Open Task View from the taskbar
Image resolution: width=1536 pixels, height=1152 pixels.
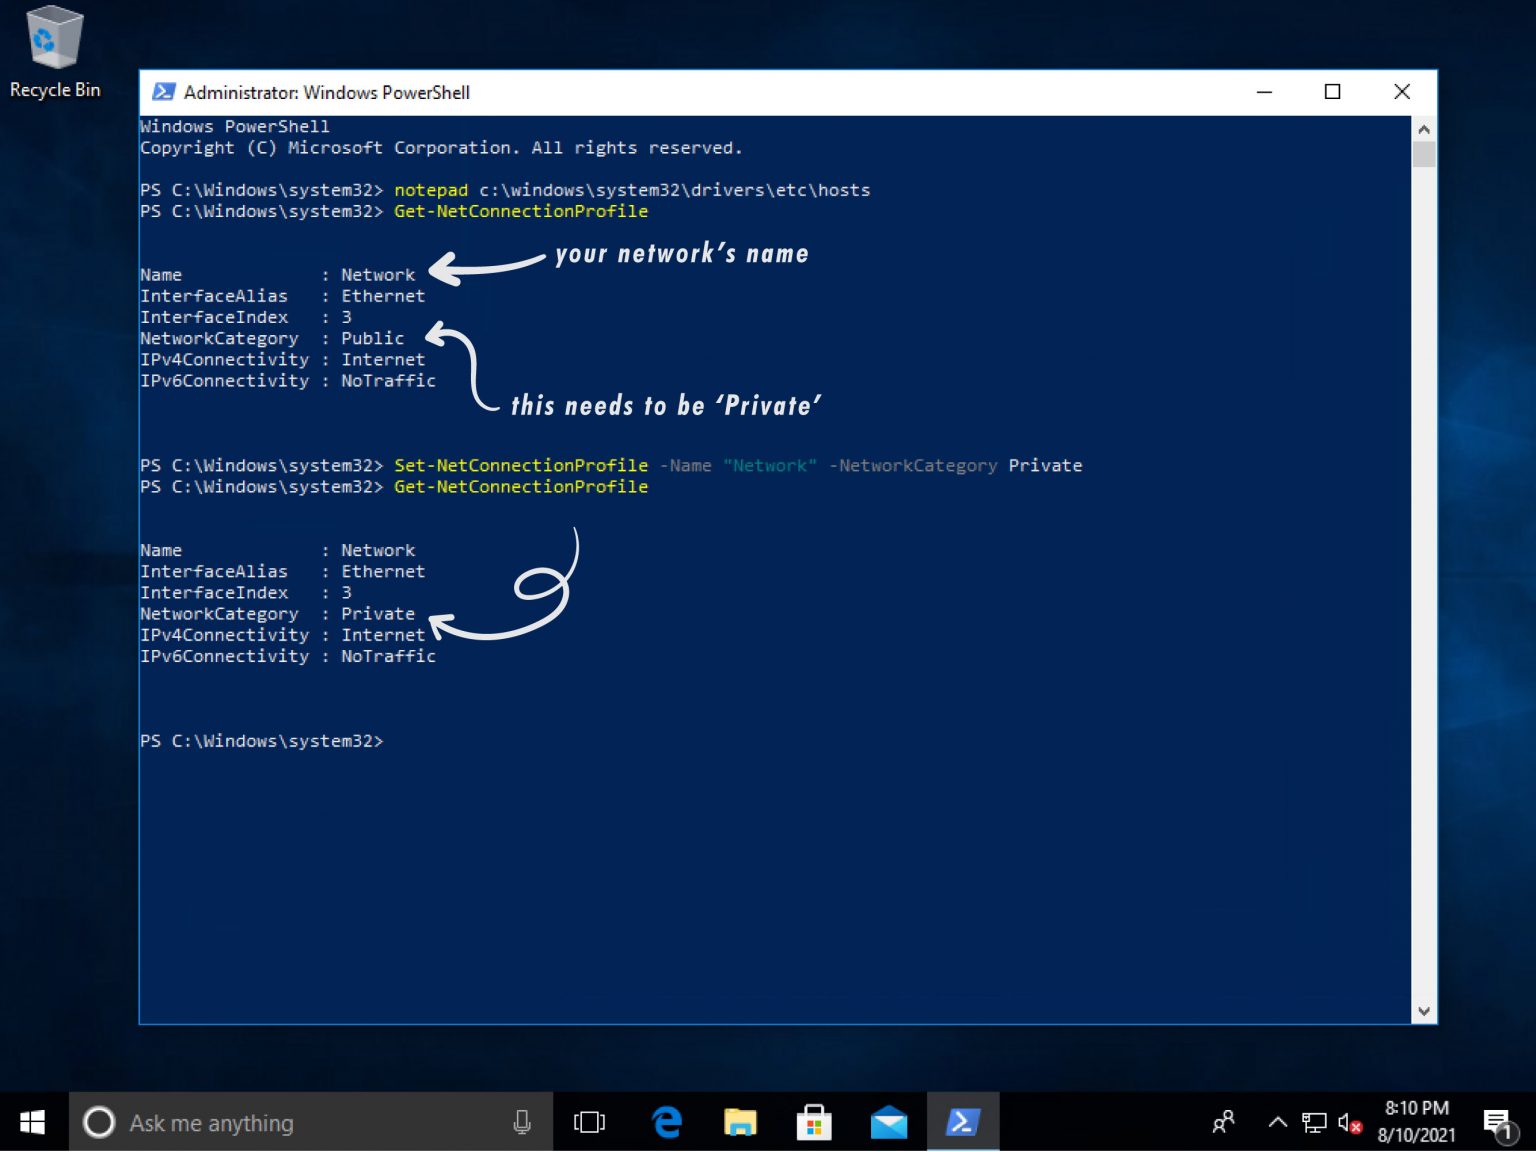coord(589,1122)
